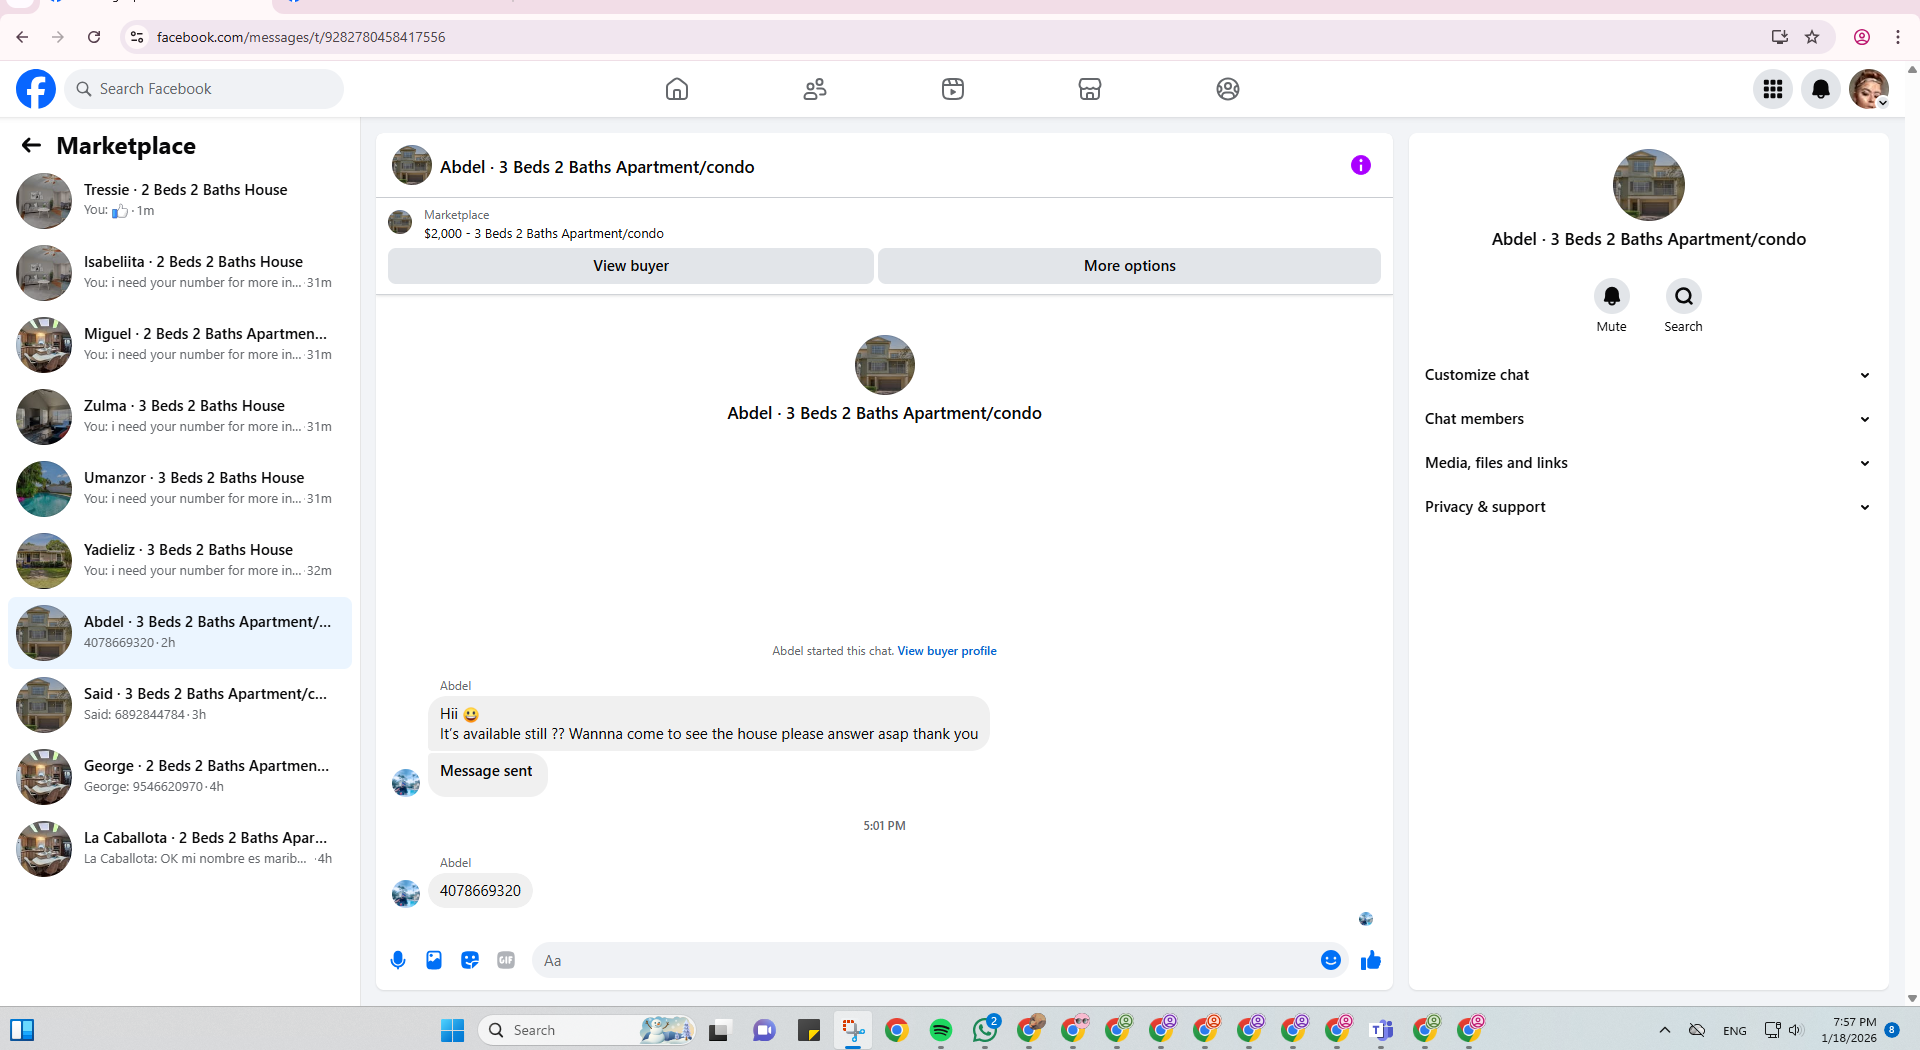Expand Customize chat section

1648,375
